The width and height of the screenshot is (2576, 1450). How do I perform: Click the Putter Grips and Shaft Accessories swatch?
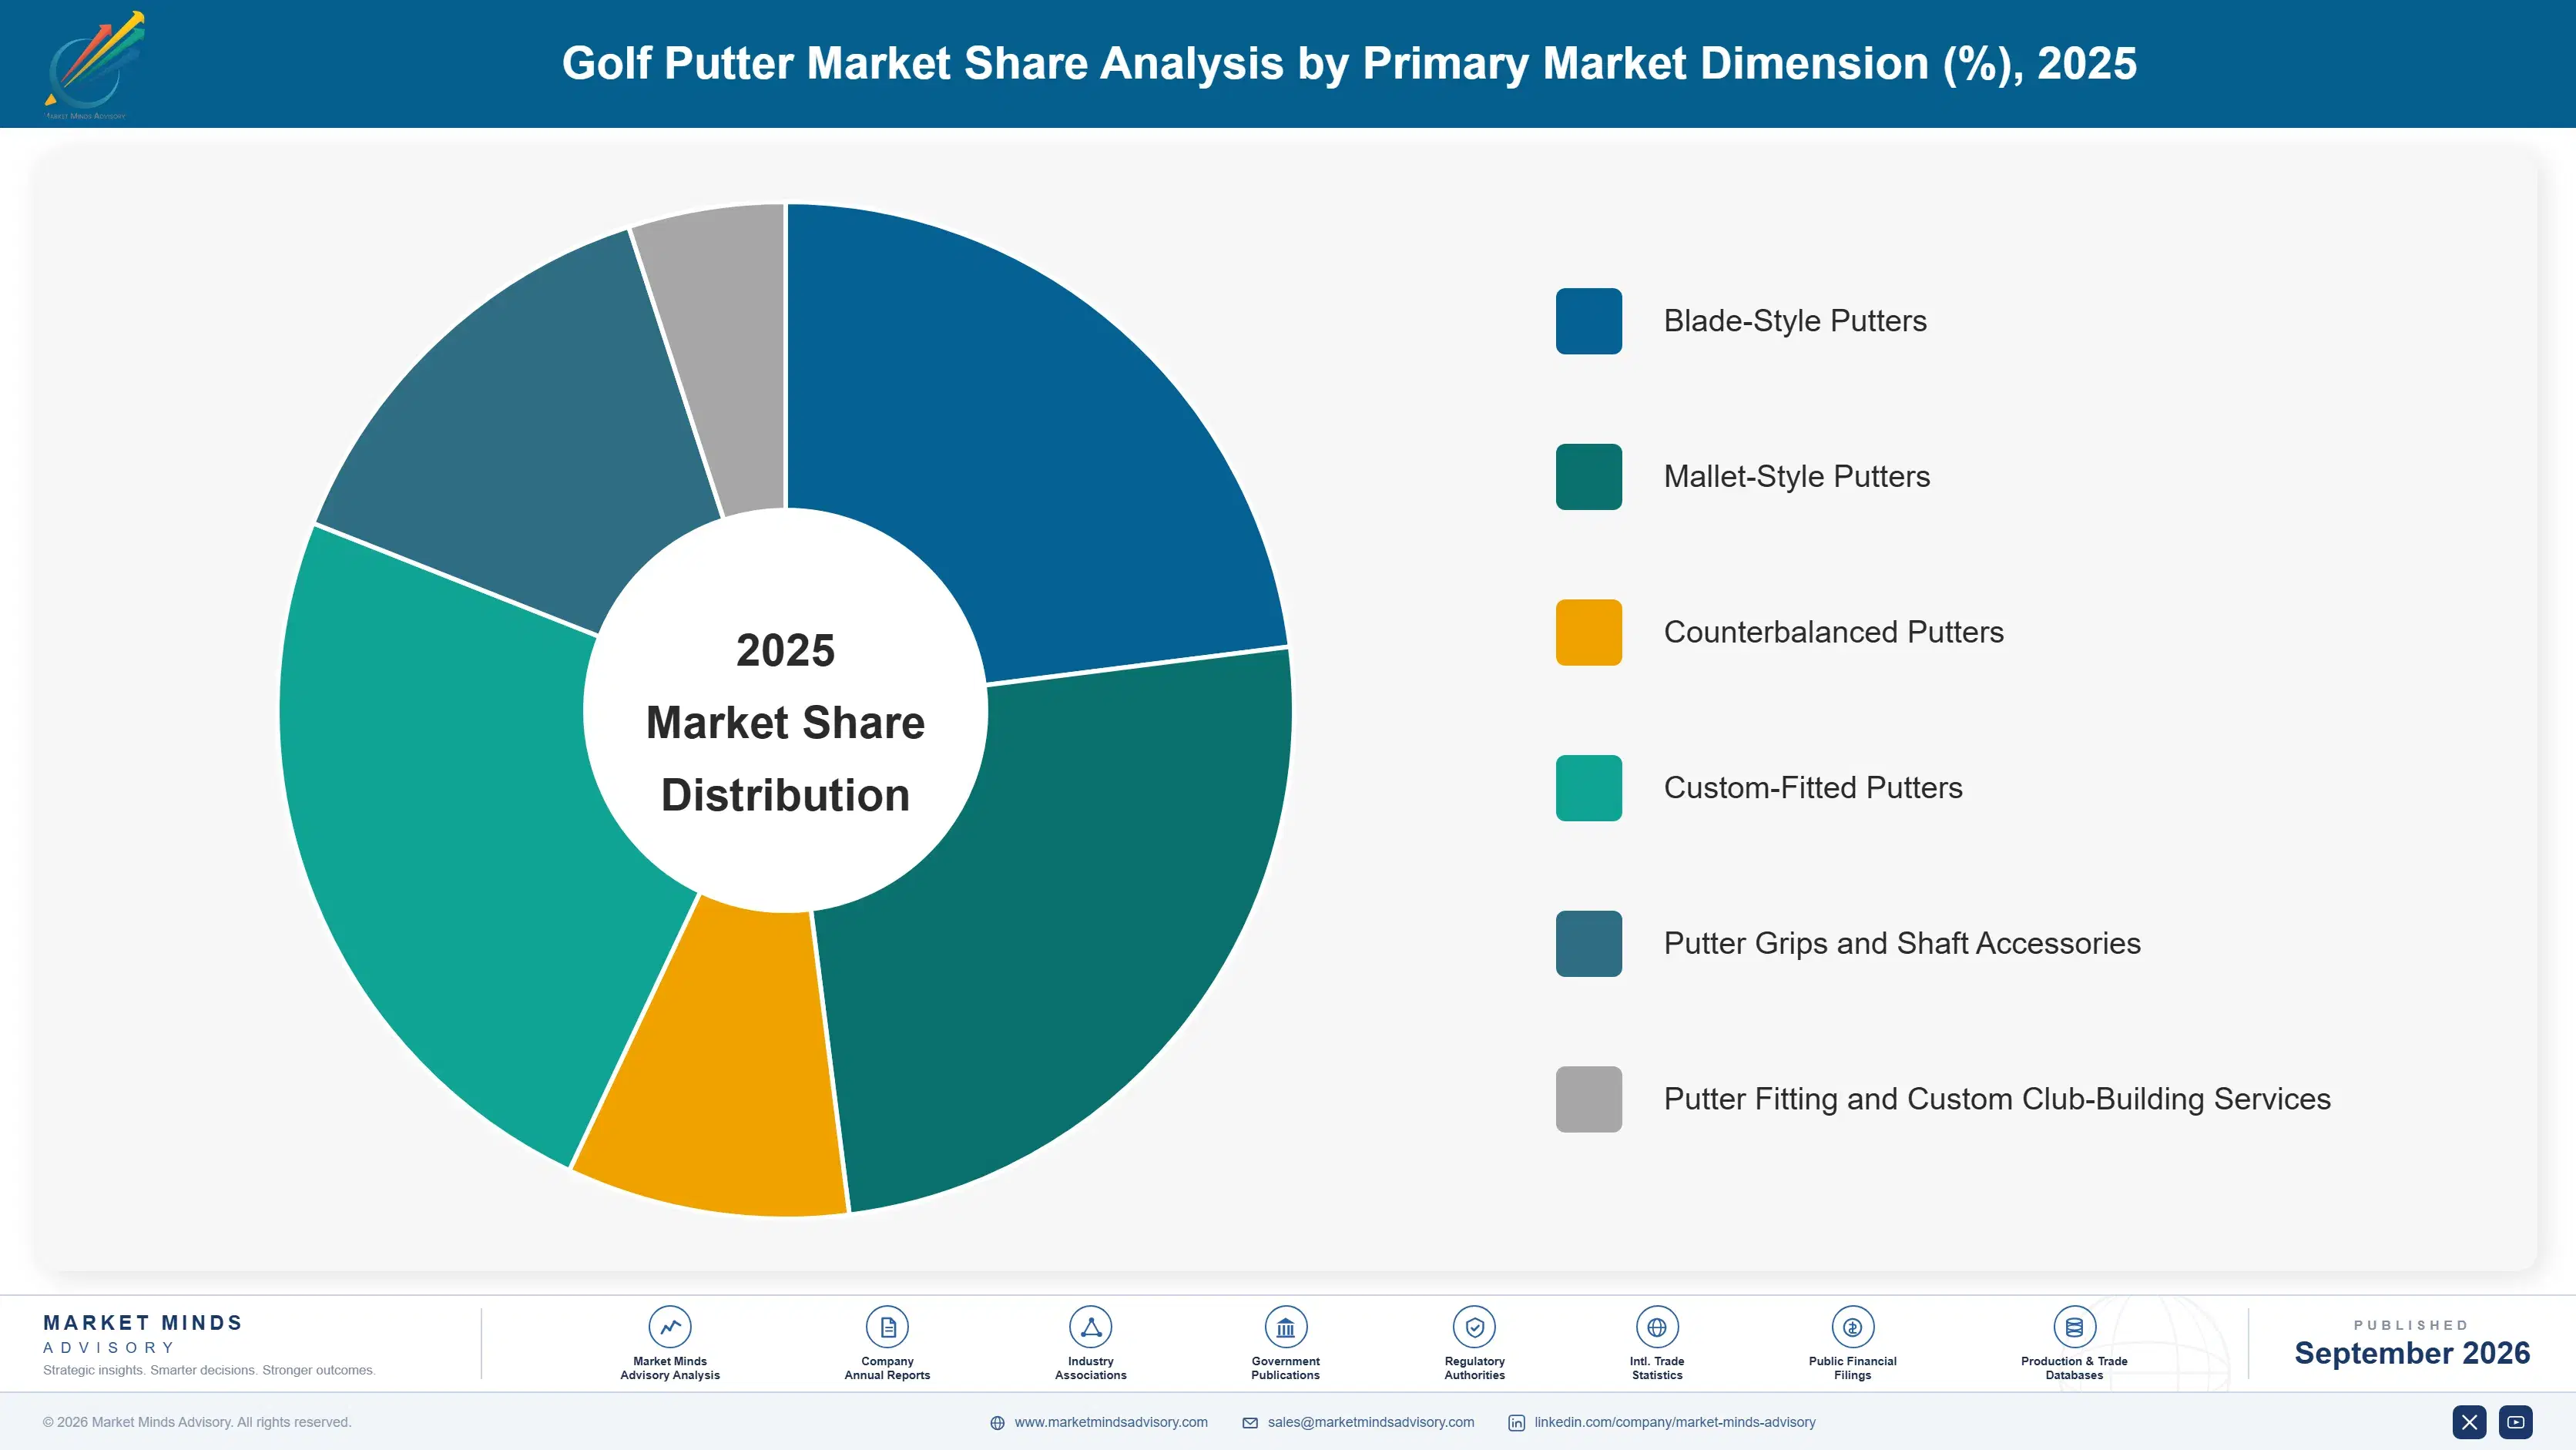pyautogui.click(x=1588, y=943)
